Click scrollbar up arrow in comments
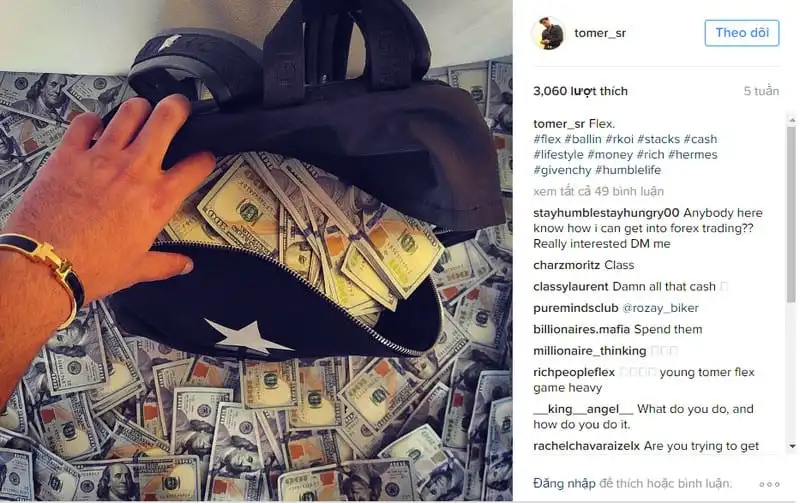This screenshot has width=800, height=503. click(792, 120)
